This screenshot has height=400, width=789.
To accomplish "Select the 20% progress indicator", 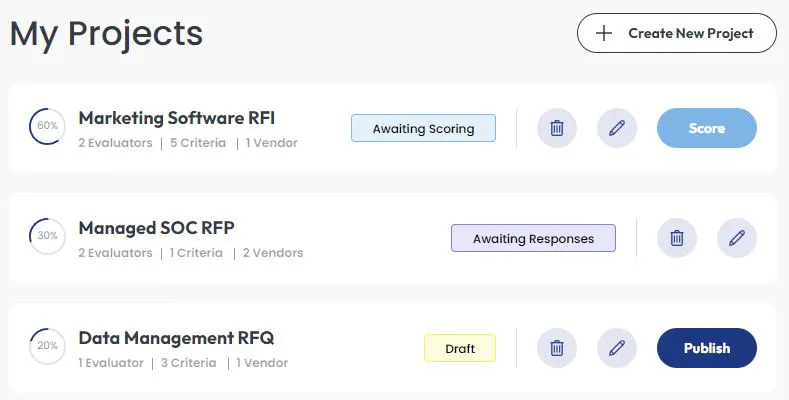I will click(x=47, y=346).
